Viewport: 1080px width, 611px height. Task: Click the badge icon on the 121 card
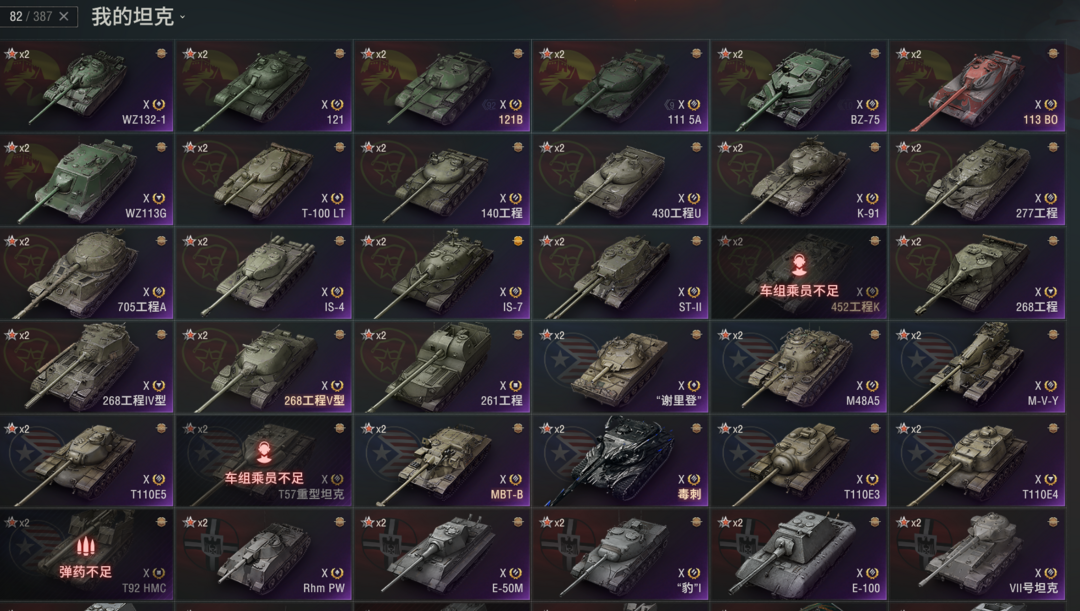pos(340,53)
